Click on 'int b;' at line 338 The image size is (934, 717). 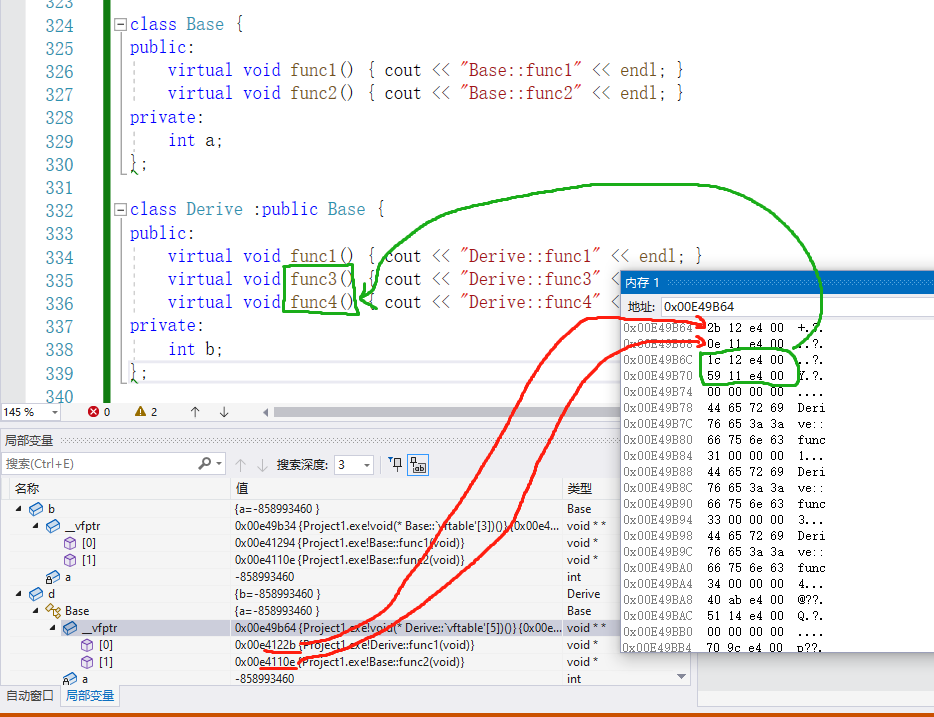coord(195,349)
